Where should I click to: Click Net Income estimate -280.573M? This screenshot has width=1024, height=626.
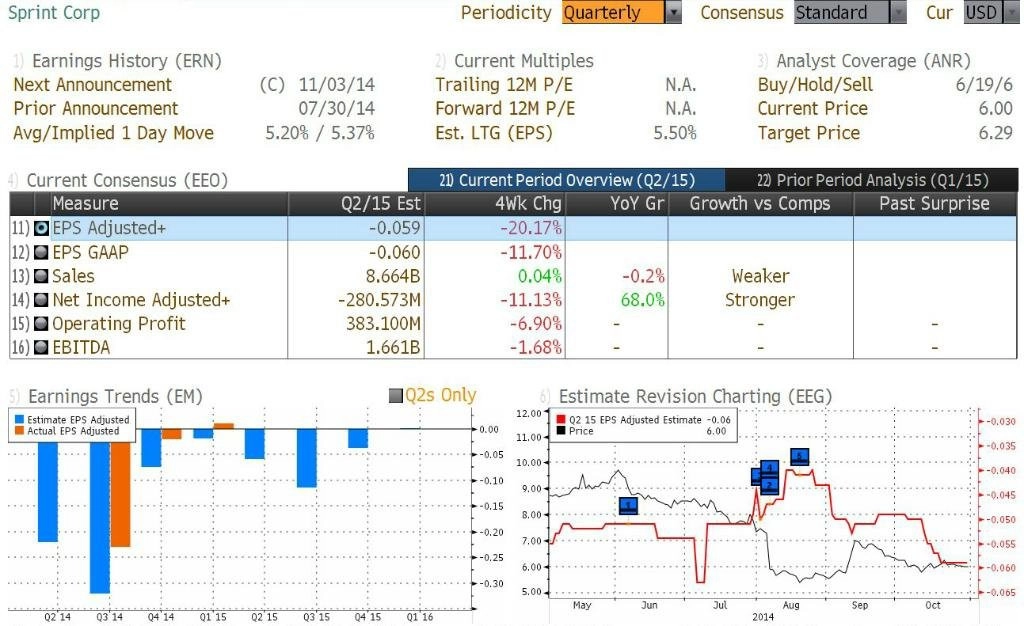point(379,300)
